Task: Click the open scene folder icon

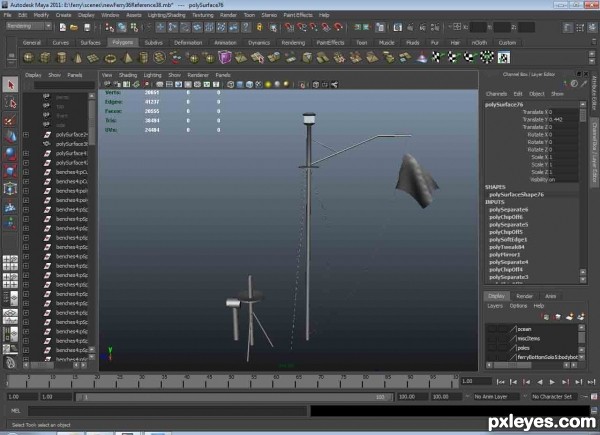Action: coord(74,27)
